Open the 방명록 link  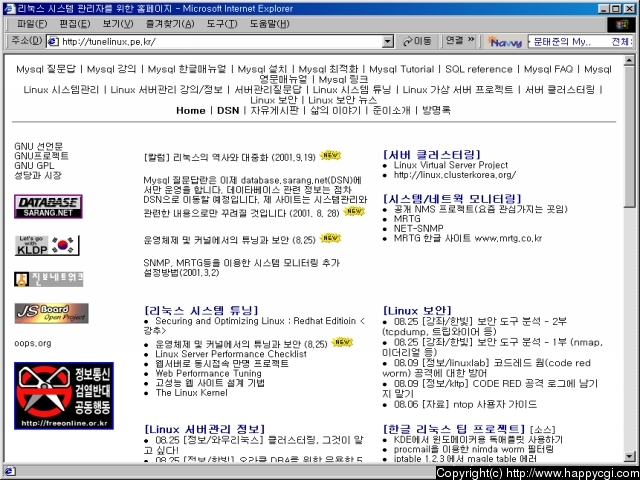pyautogui.click(x=436, y=110)
